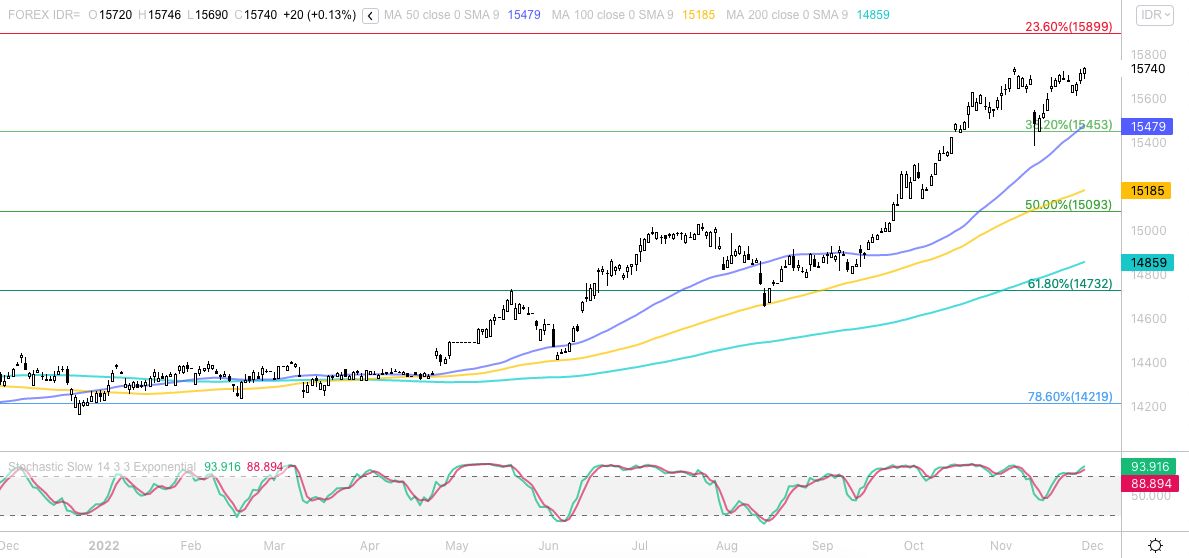The width and height of the screenshot is (1189, 558).
Task: Open chart settings gear icon
Action: 1155,545
